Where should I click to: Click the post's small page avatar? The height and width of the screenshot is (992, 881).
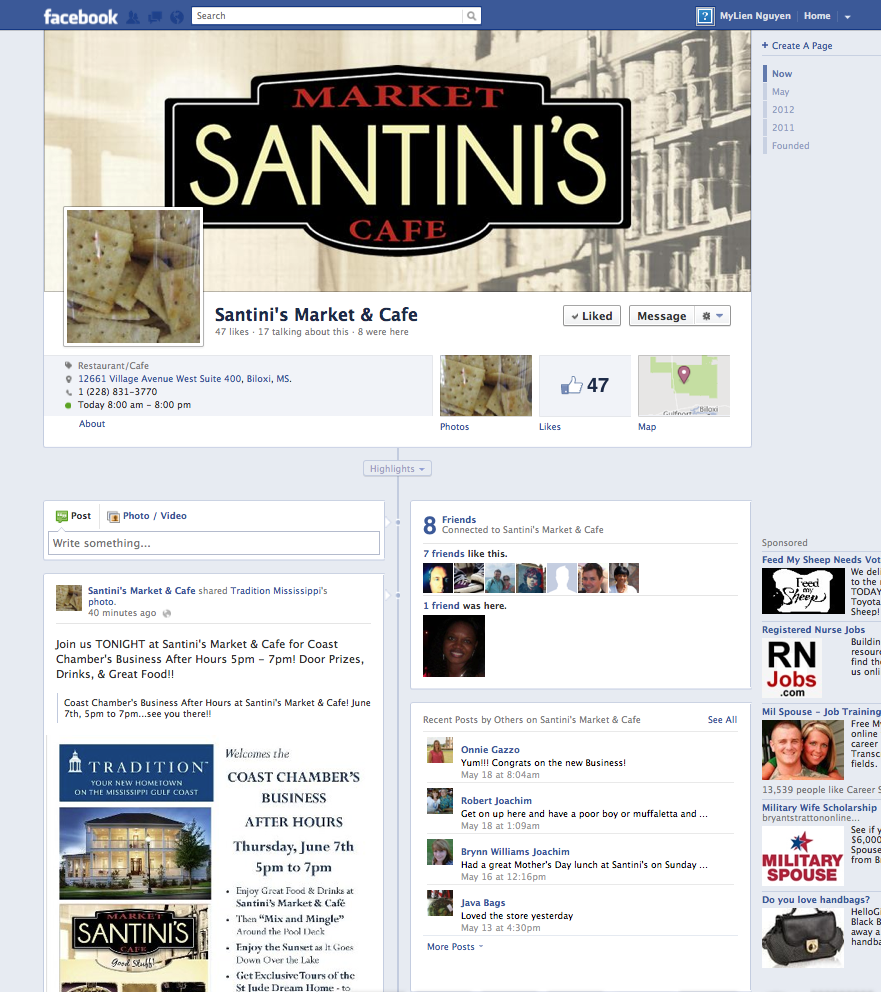click(x=69, y=598)
